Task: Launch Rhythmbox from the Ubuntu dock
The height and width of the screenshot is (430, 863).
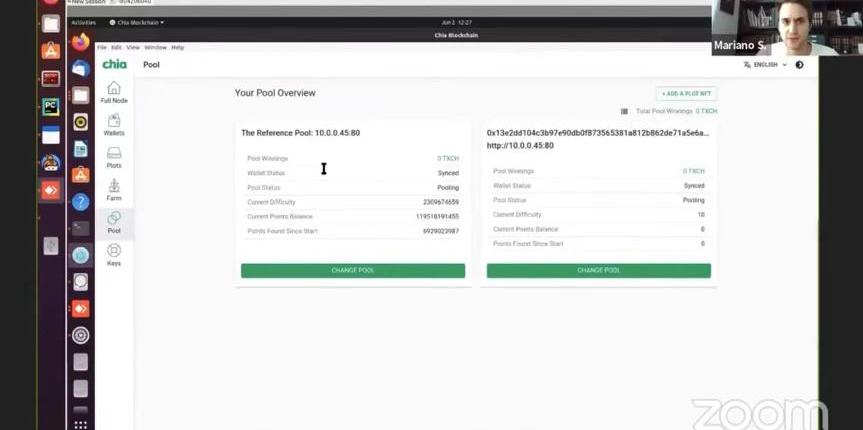Action: point(80,122)
